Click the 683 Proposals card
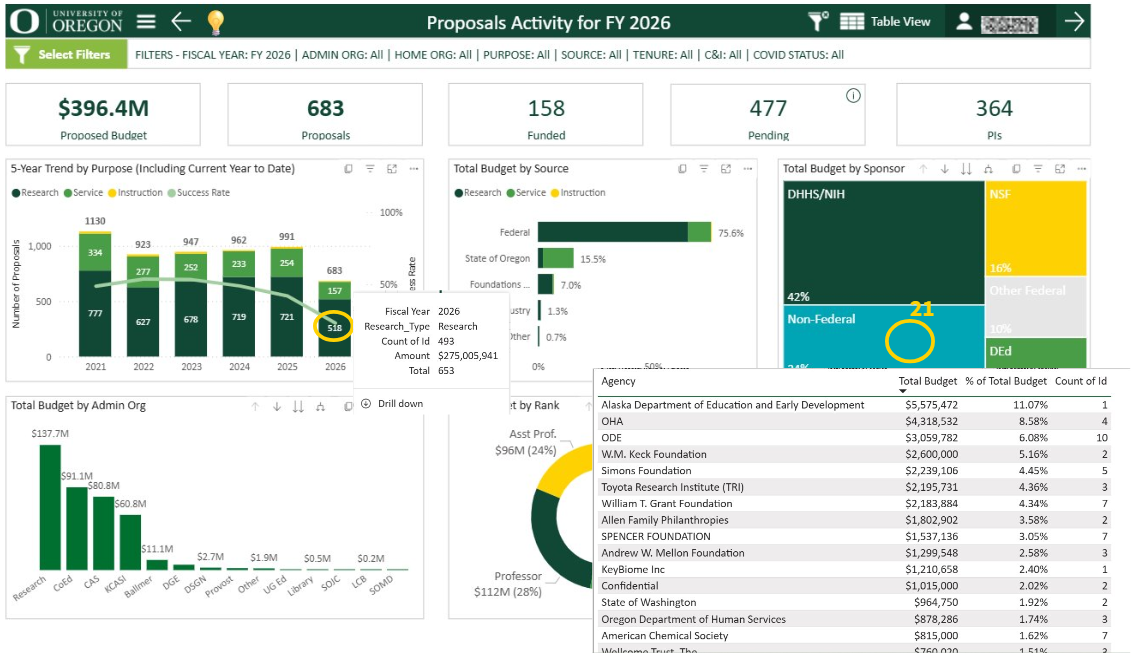 click(325, 114)
